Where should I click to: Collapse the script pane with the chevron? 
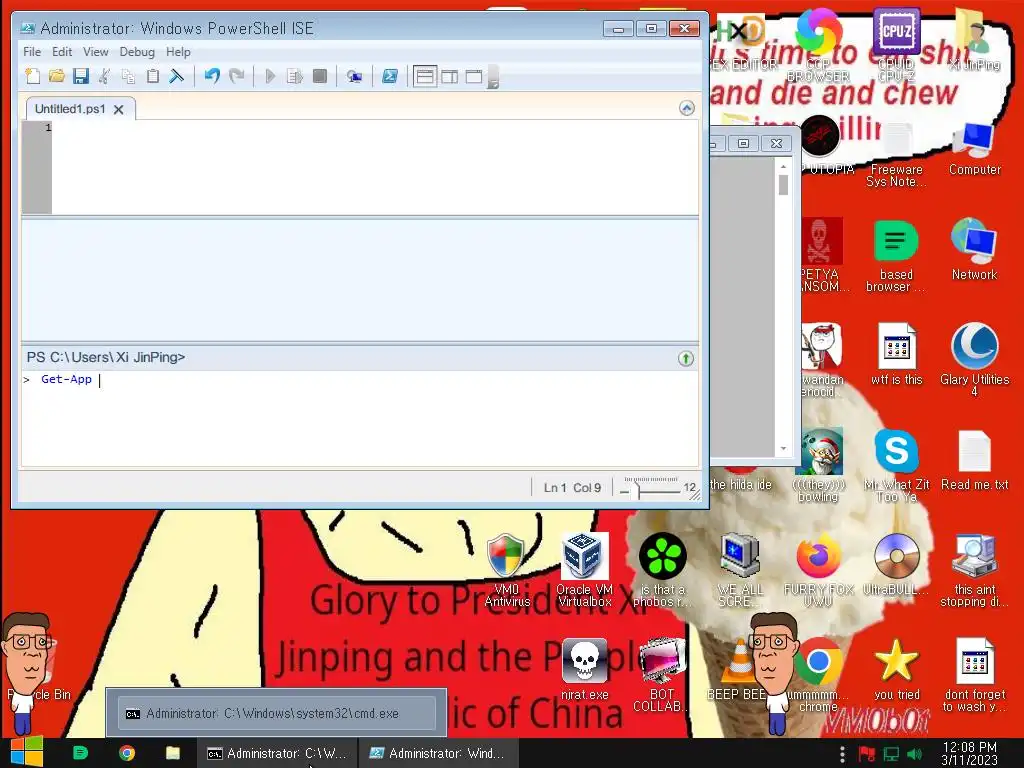[686, 108]
